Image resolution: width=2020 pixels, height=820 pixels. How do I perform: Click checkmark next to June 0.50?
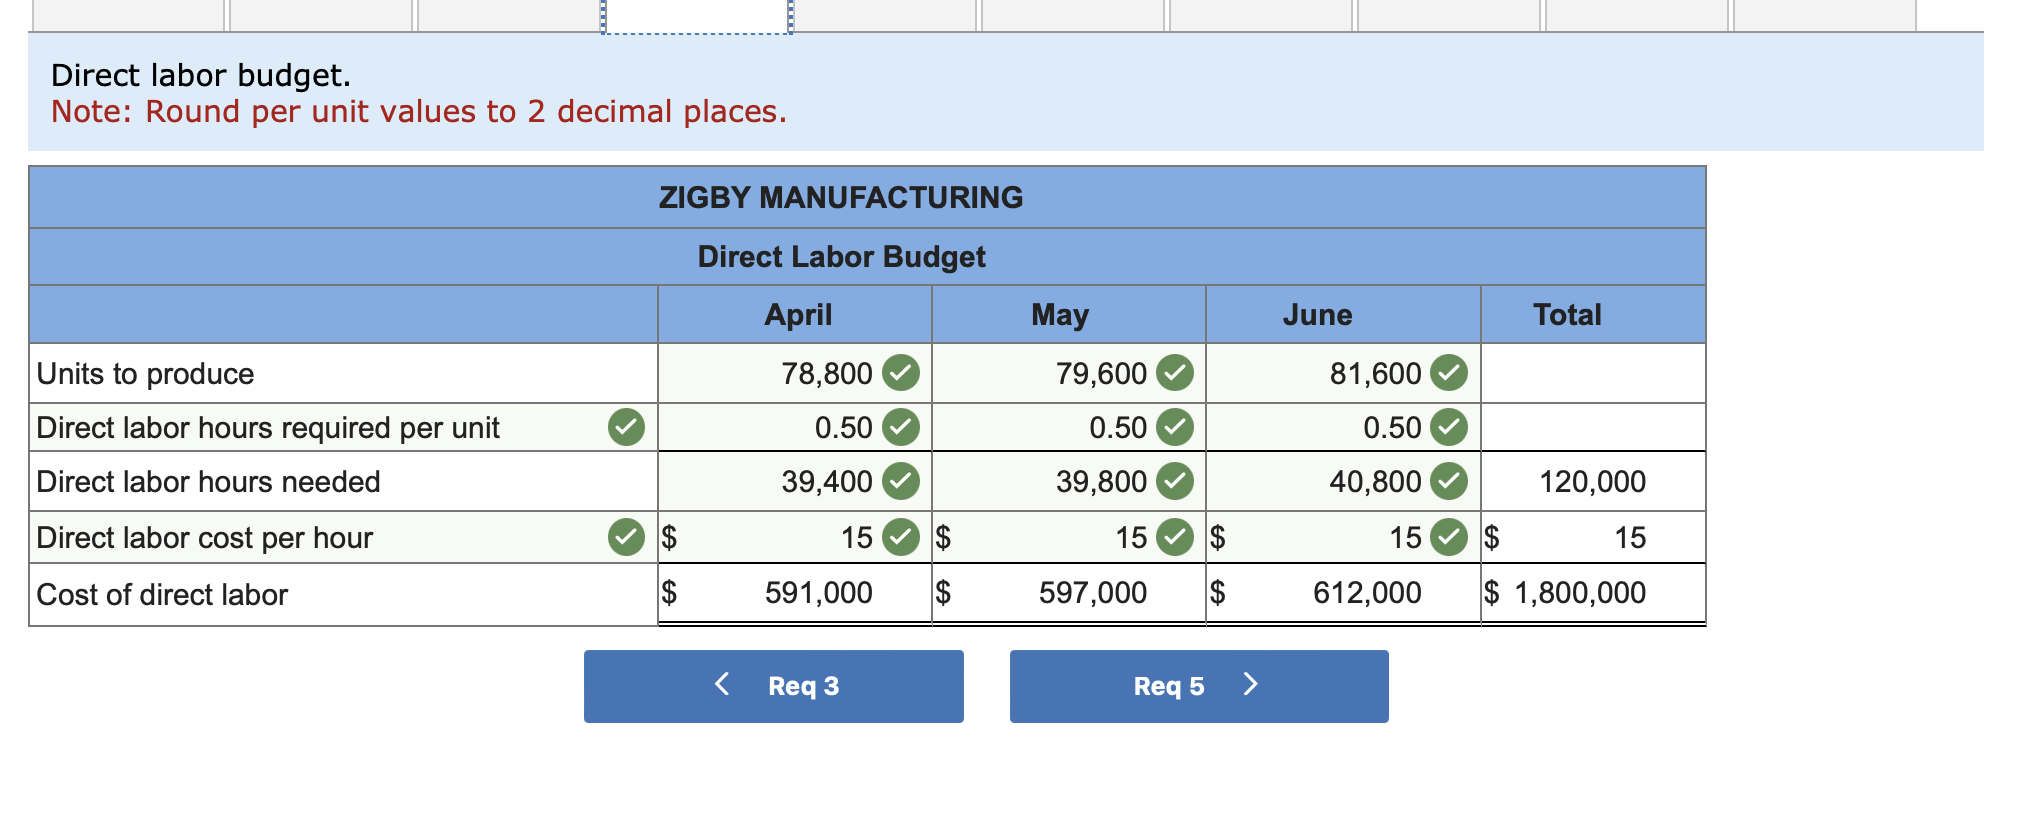(1449, 427)
